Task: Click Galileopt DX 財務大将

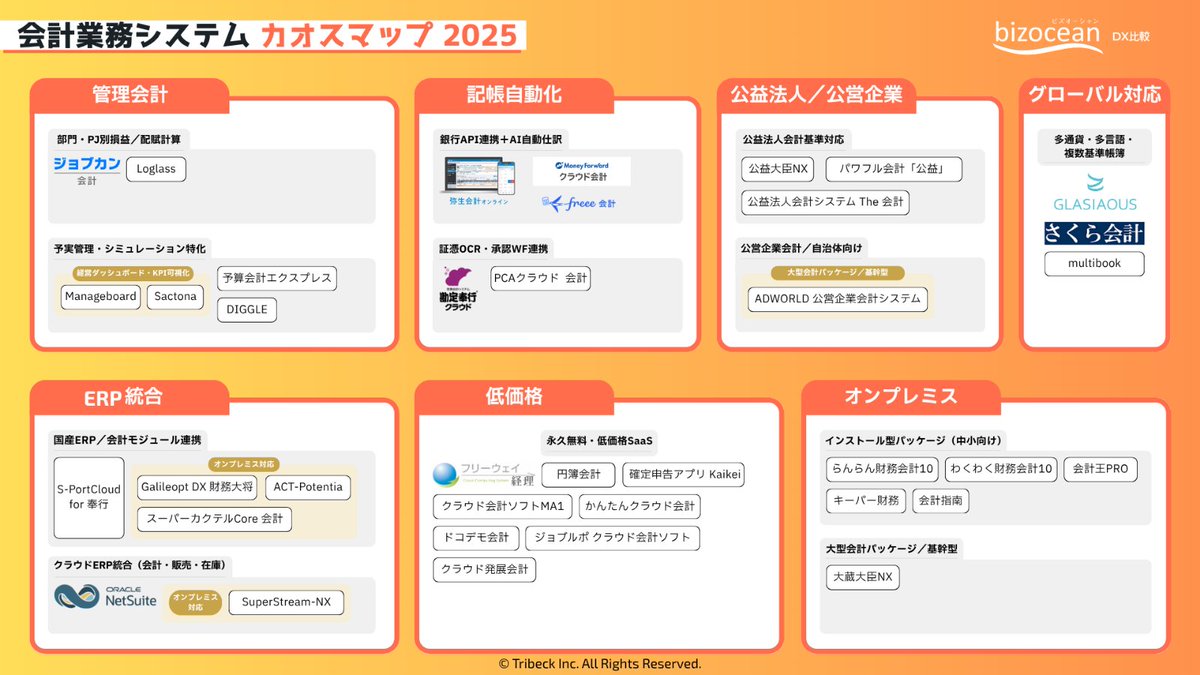Action: pos(197,488)
